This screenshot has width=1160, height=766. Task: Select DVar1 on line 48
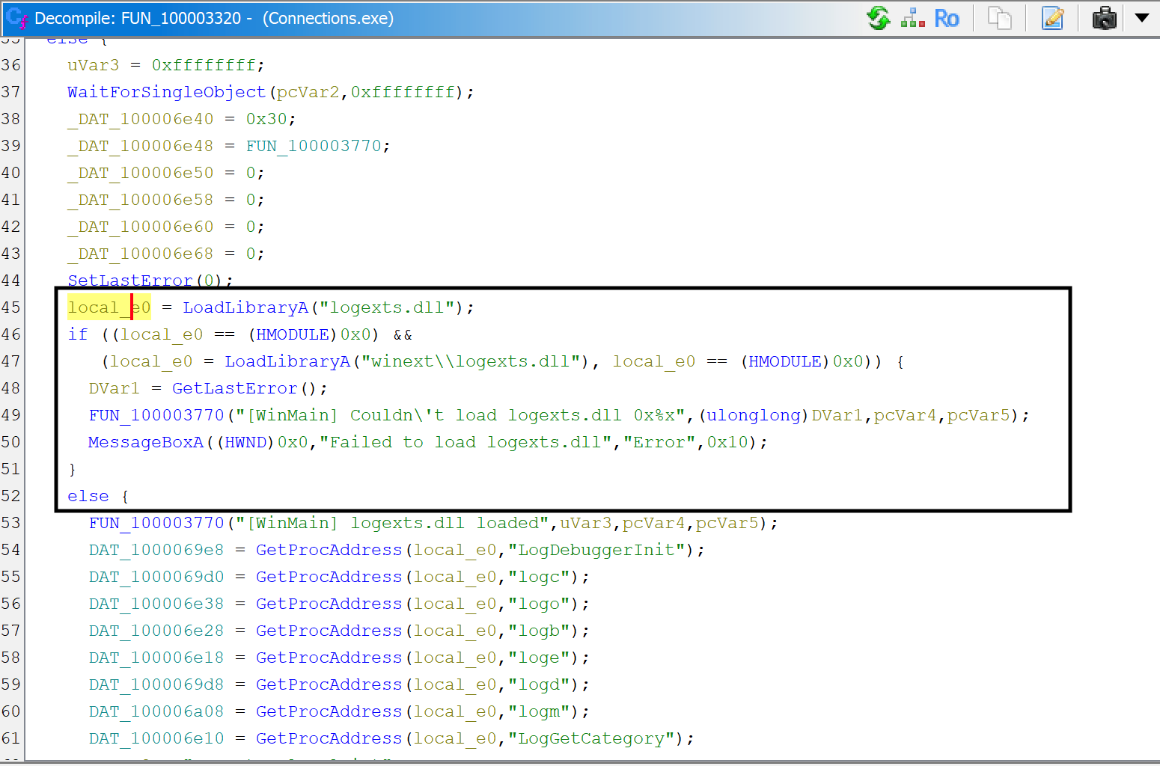click(115, 389)
